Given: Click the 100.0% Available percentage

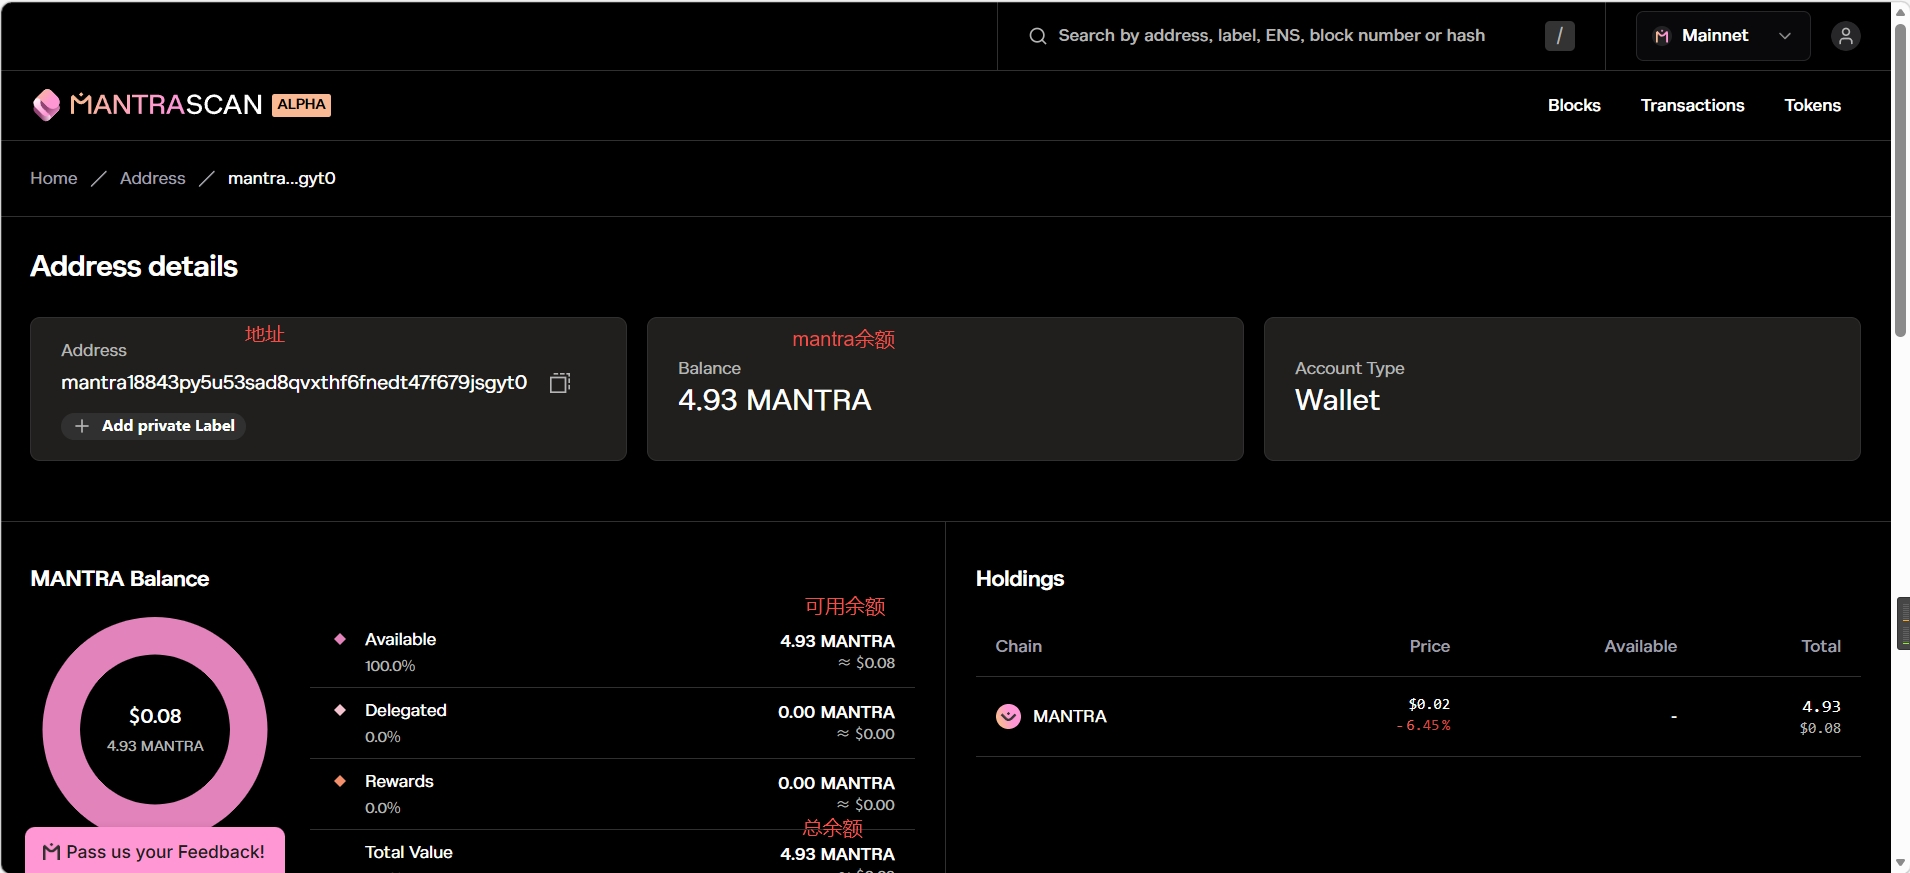Looking at the screenshot, I should click(x=390, y=666).
